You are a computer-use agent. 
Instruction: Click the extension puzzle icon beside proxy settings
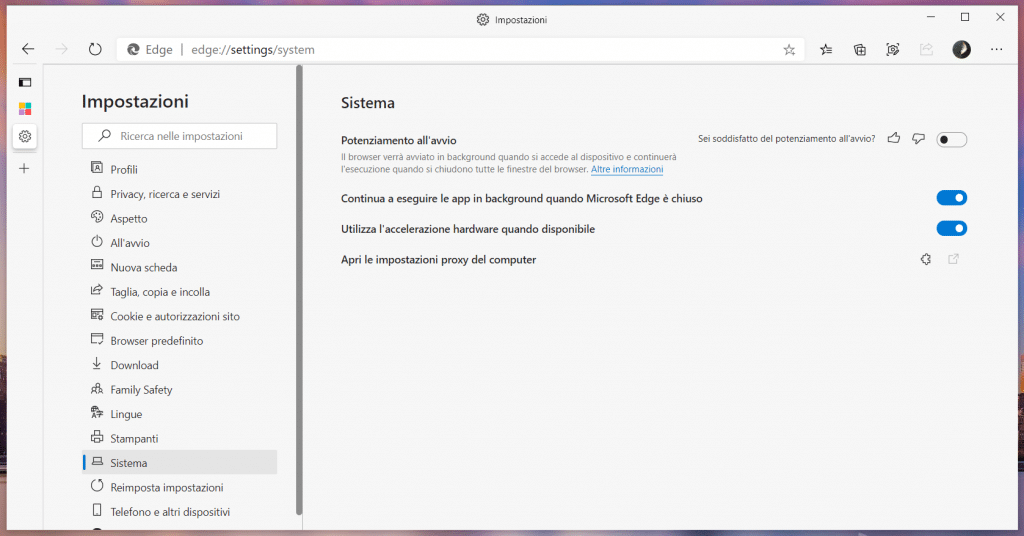(x=926, y=260)
